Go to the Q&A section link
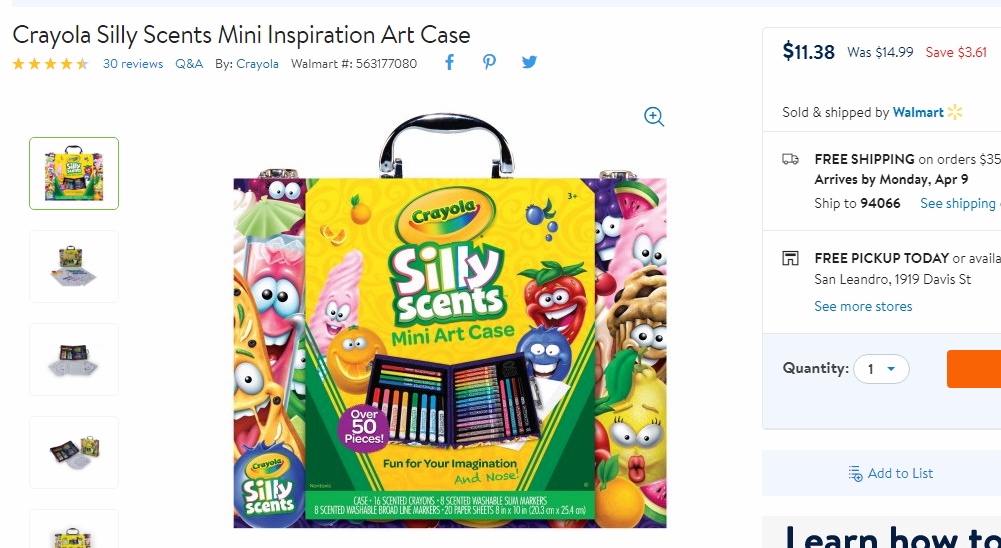This screenshot has width=1001, height=548. click(x=189, y=64)
